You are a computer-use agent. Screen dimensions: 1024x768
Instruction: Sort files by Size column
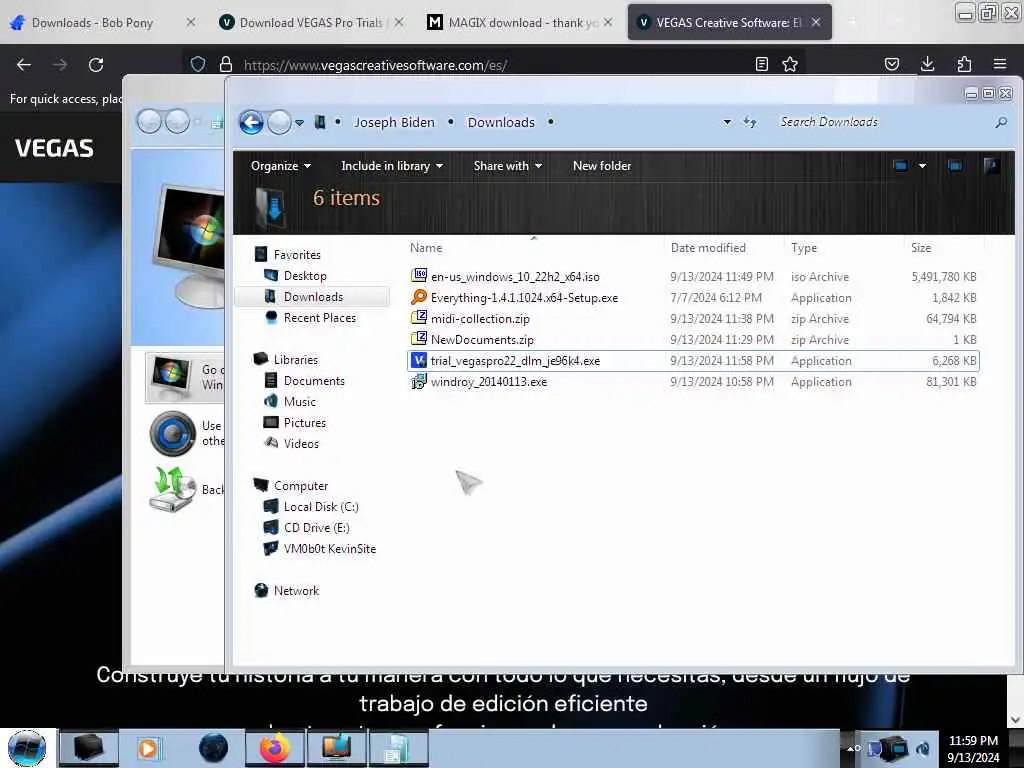point(921,248)
